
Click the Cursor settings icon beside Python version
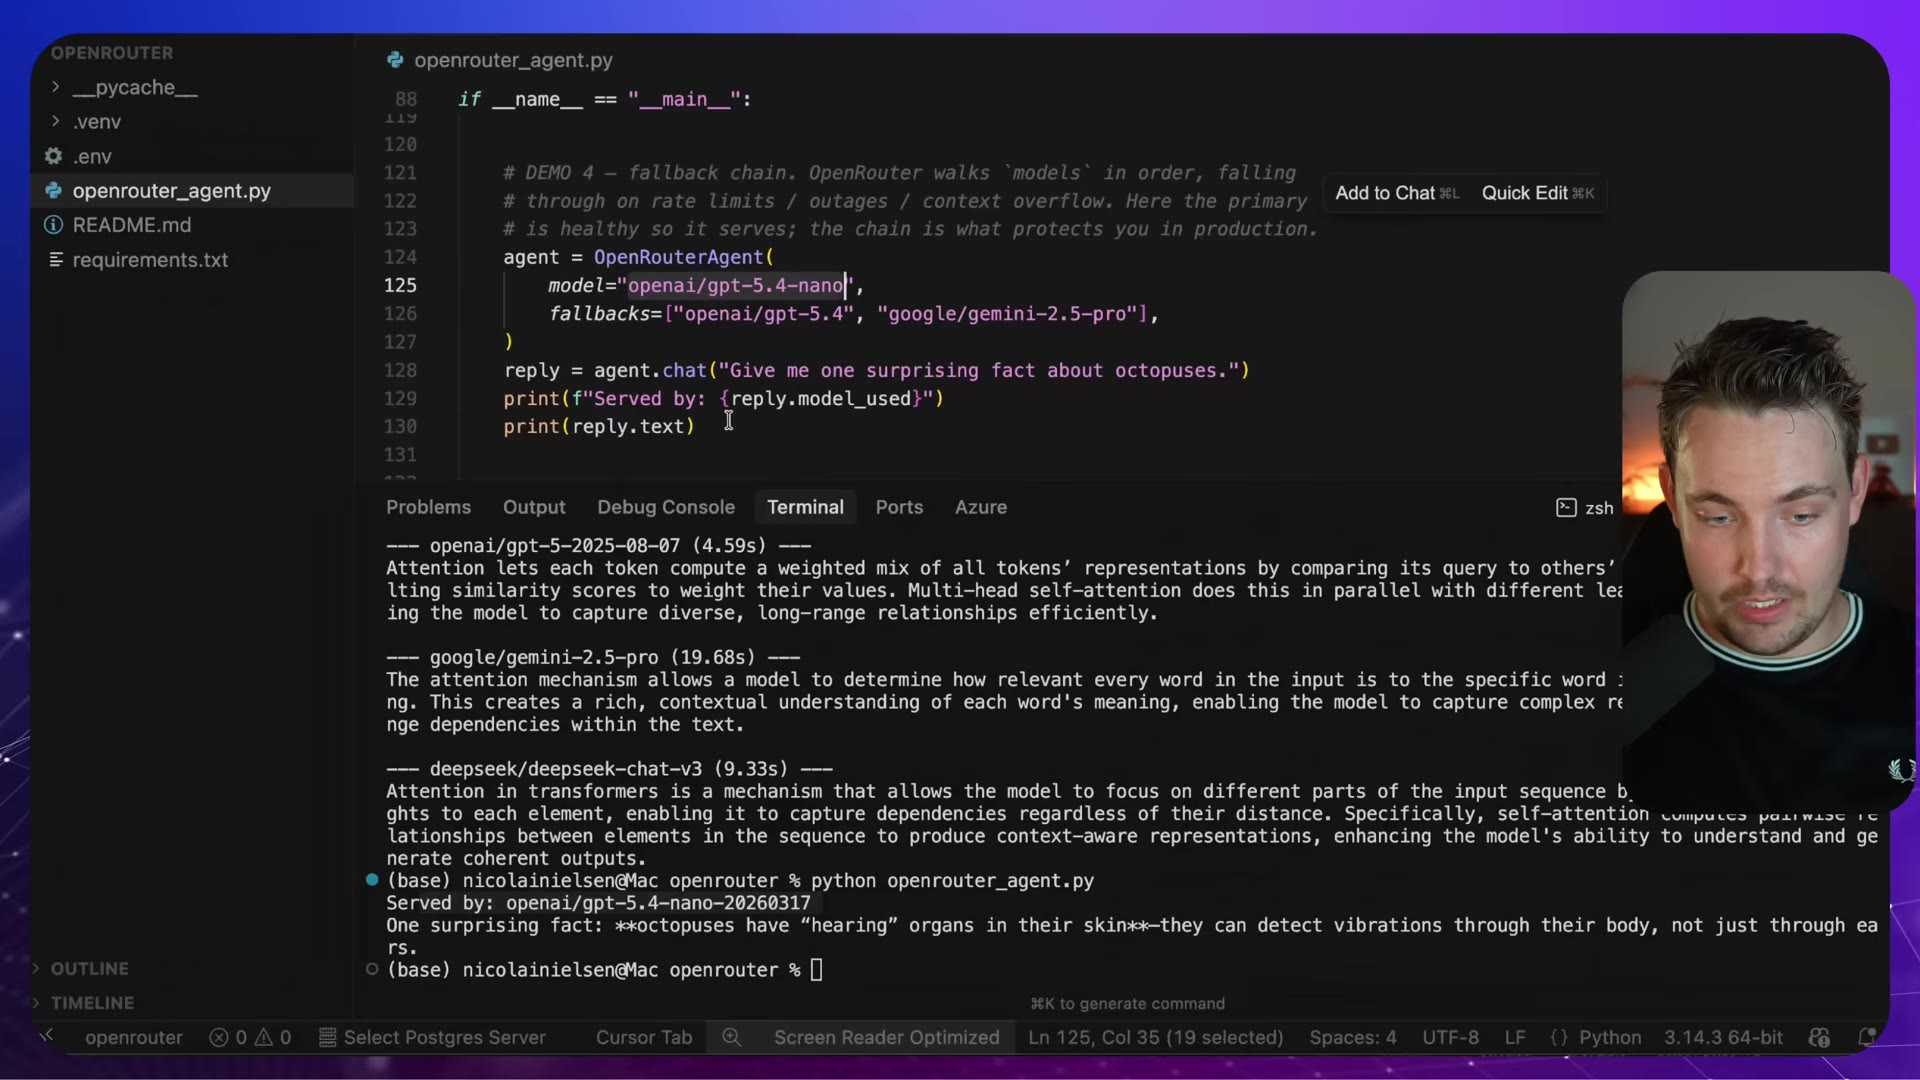click(x=1819, y=1037)
